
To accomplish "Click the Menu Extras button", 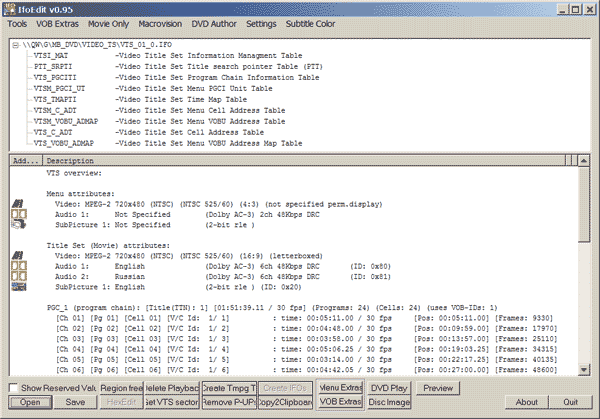I will point(341,388).
